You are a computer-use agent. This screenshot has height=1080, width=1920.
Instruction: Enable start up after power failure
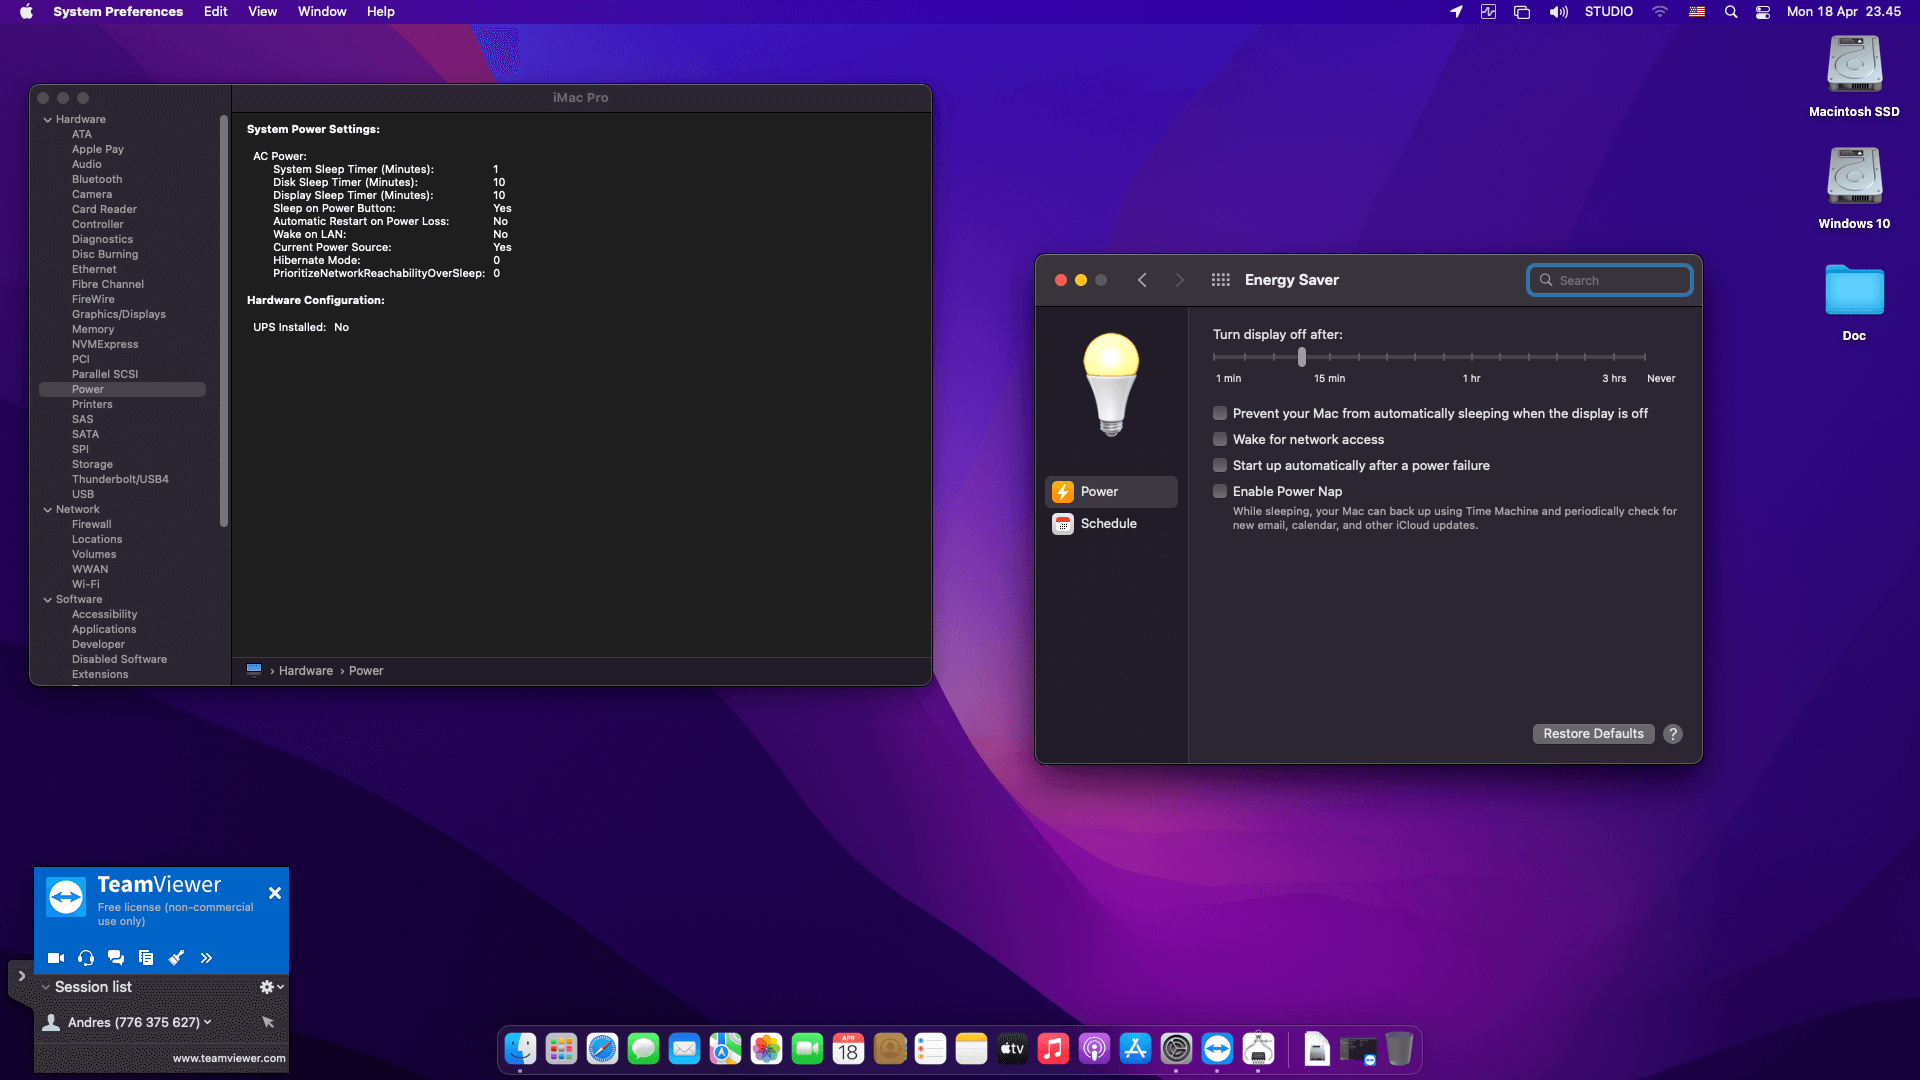(x=1220, y=465)
